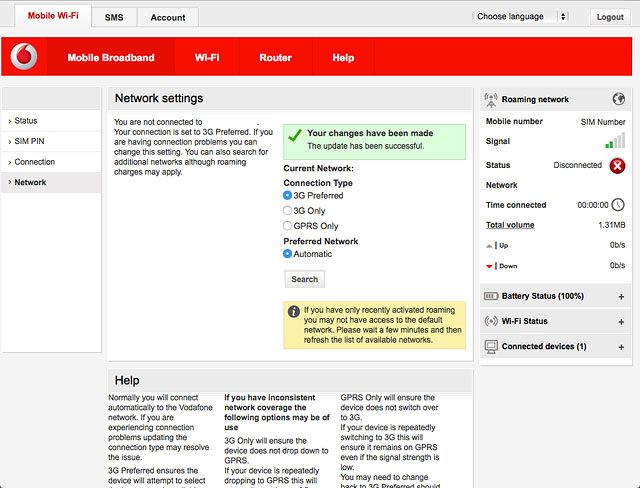Select the GPRS Only radio option
The image size is (640, 488).
coord(288,226)
